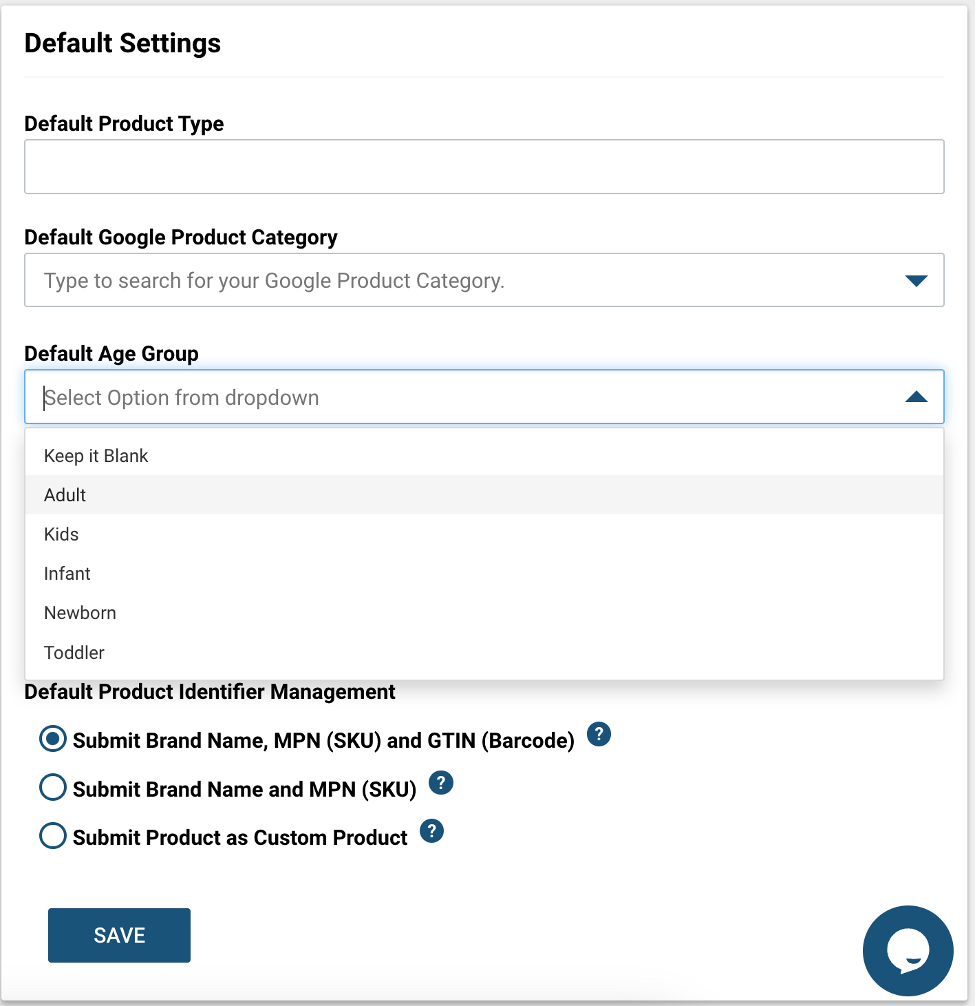
Task: Choose Toddler from the age group list
Action: click(x=484, y=652)
